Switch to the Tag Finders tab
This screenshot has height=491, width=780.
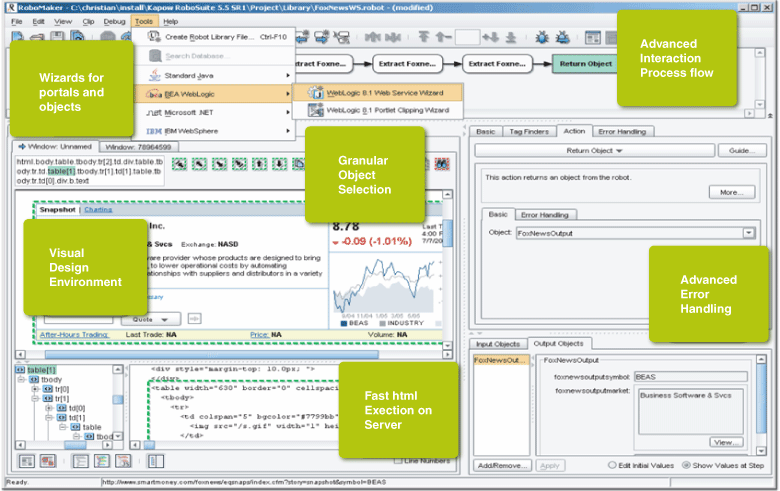[x=529, y=131]
